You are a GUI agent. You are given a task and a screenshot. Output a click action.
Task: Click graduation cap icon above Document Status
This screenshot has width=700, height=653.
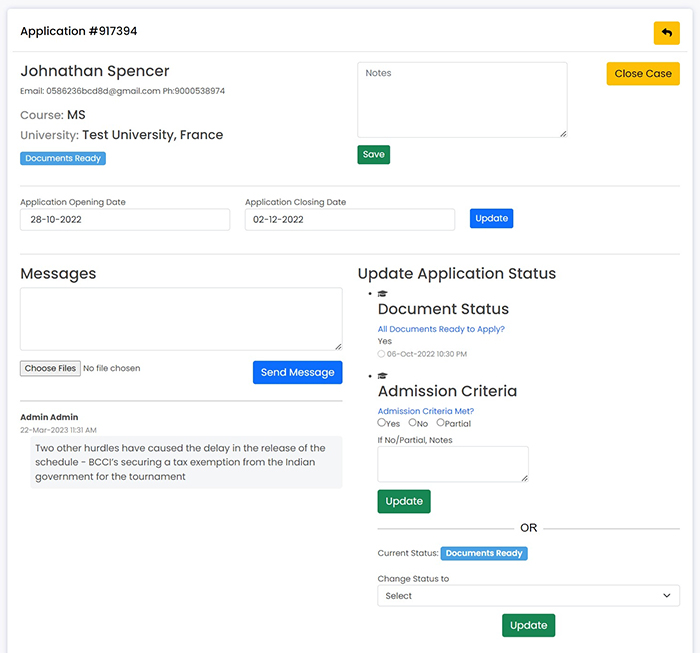383,294
